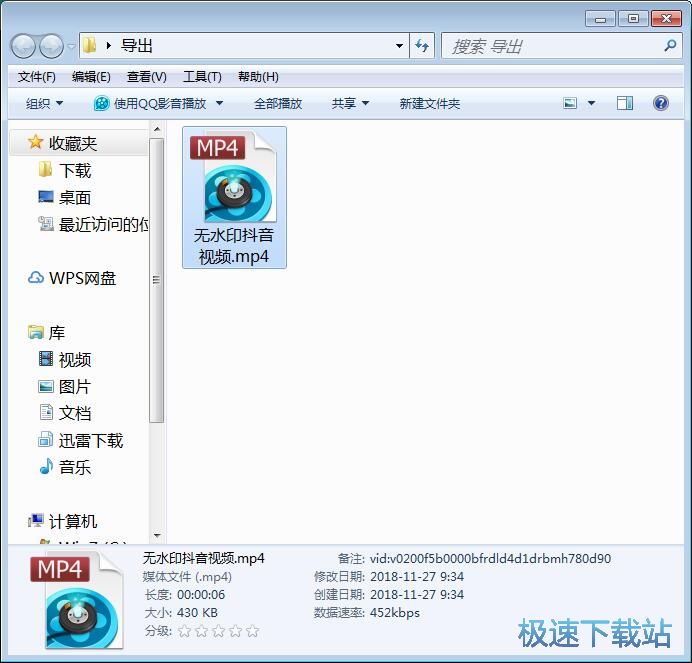
Task: Go forward with the Forward arrow button
Action: tap(52, 46)
